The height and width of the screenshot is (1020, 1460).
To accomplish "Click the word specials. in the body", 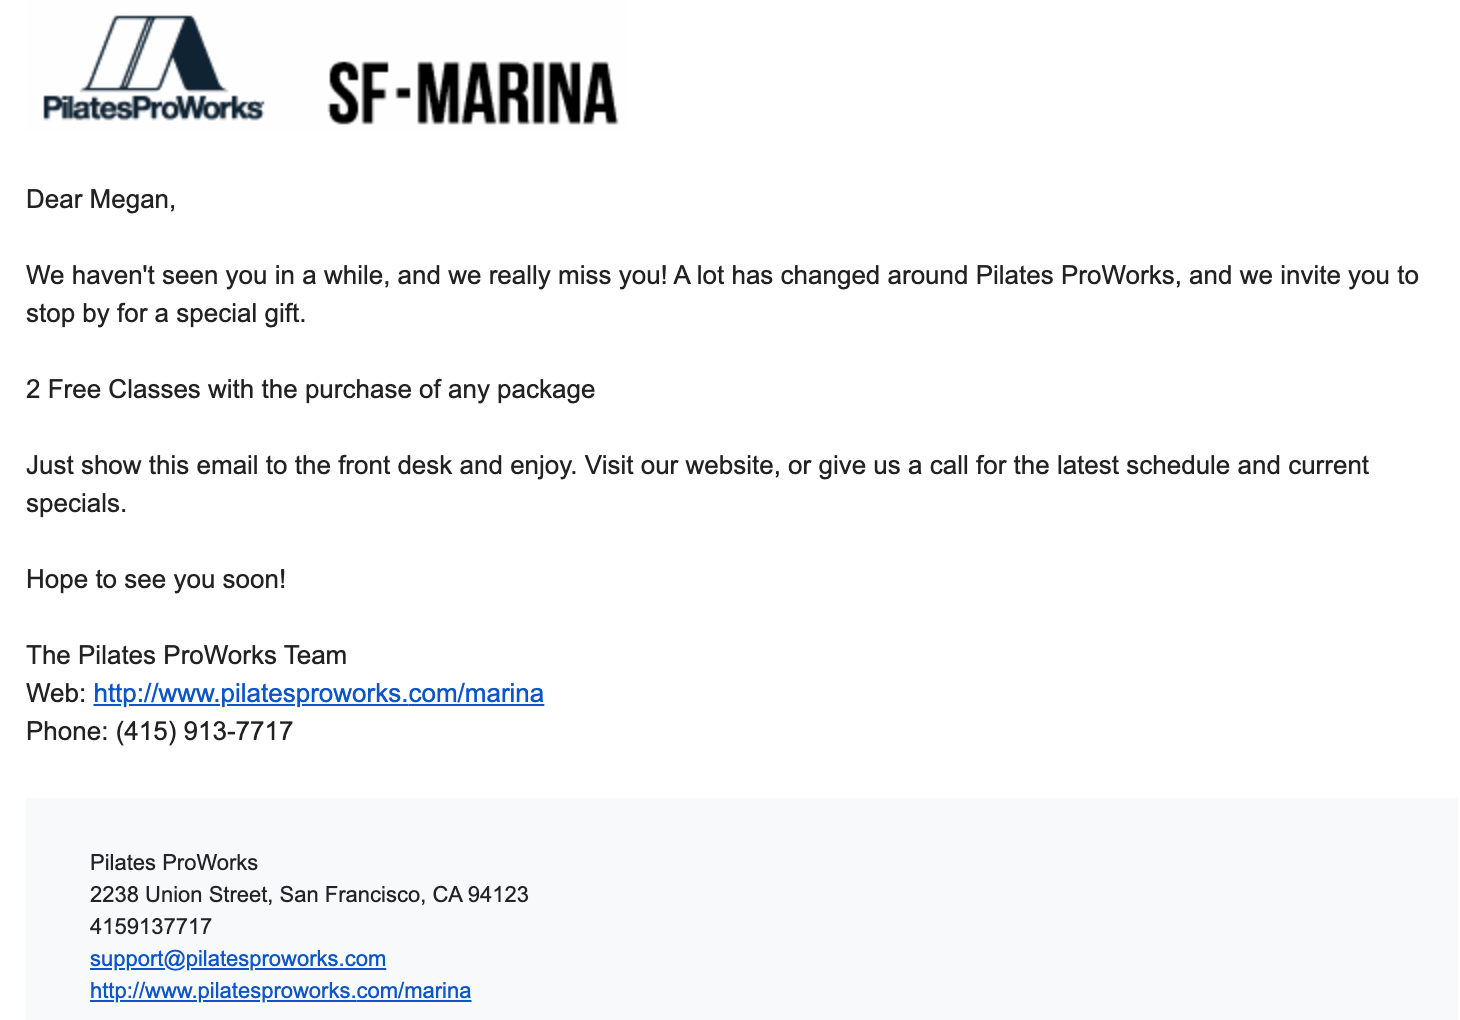I will [x=76, y=504].
